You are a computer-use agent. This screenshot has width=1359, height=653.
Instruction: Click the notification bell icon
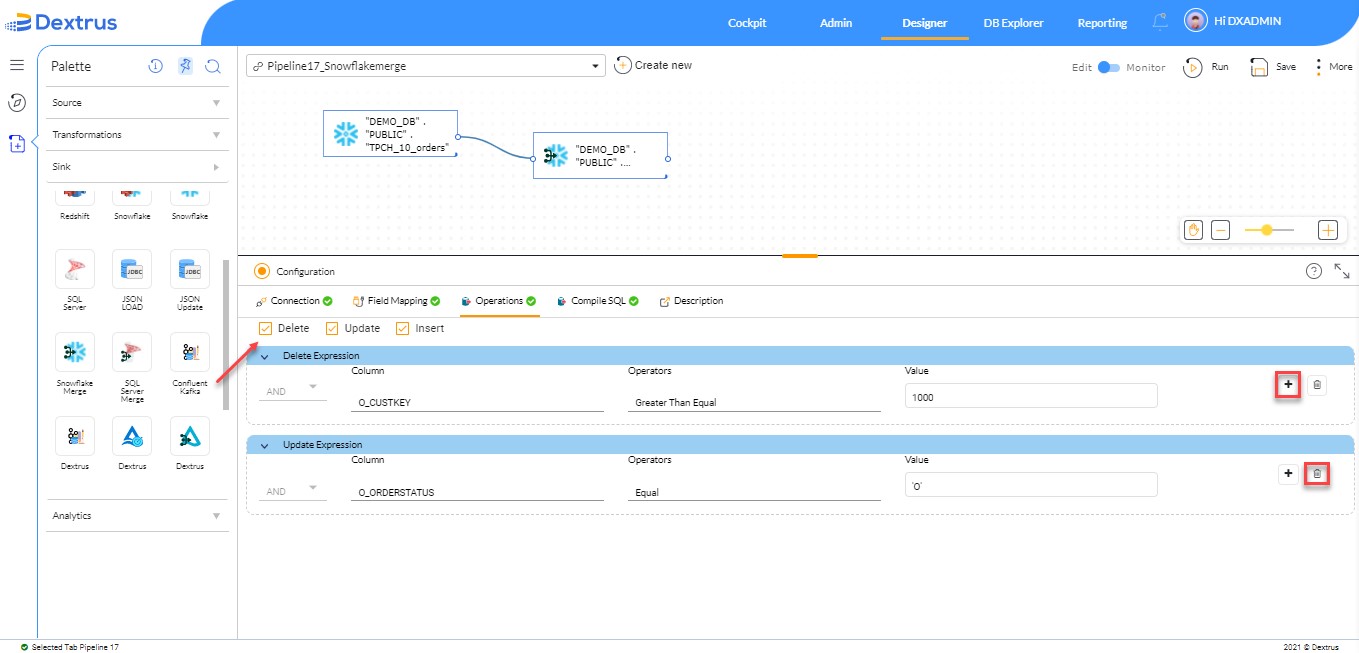tap(1160, 21)
